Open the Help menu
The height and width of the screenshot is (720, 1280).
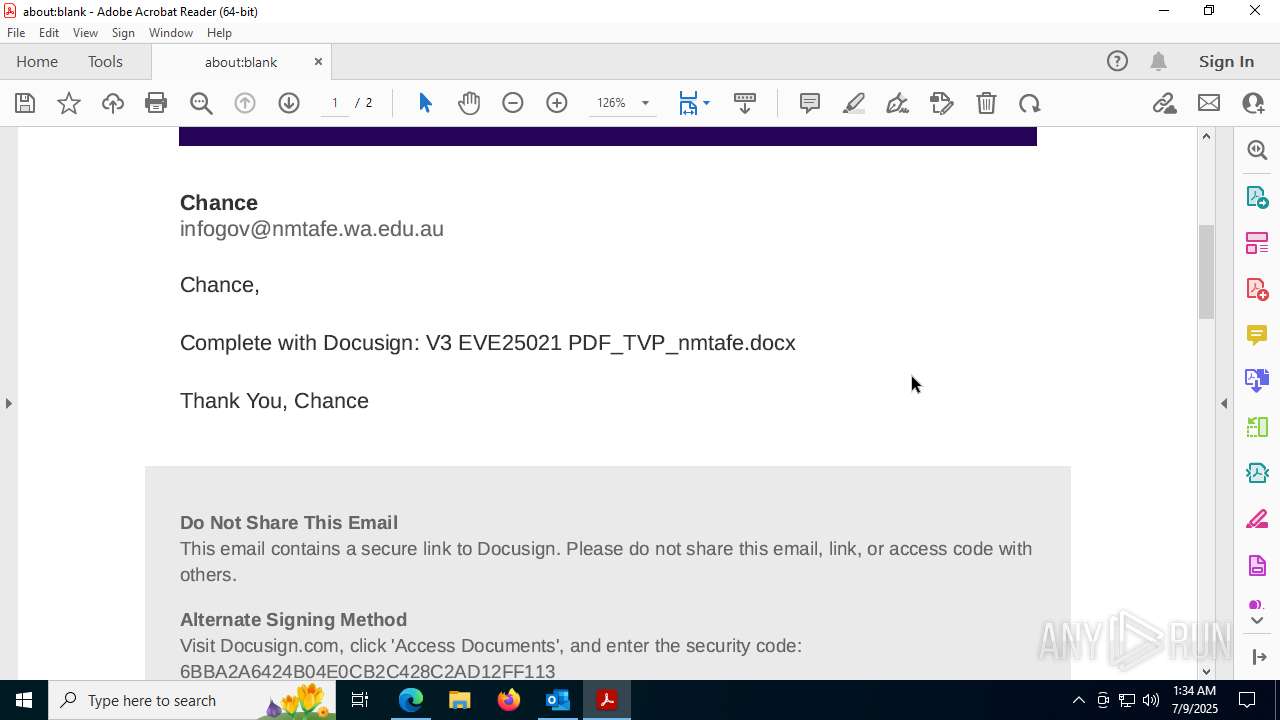[219, 33]
